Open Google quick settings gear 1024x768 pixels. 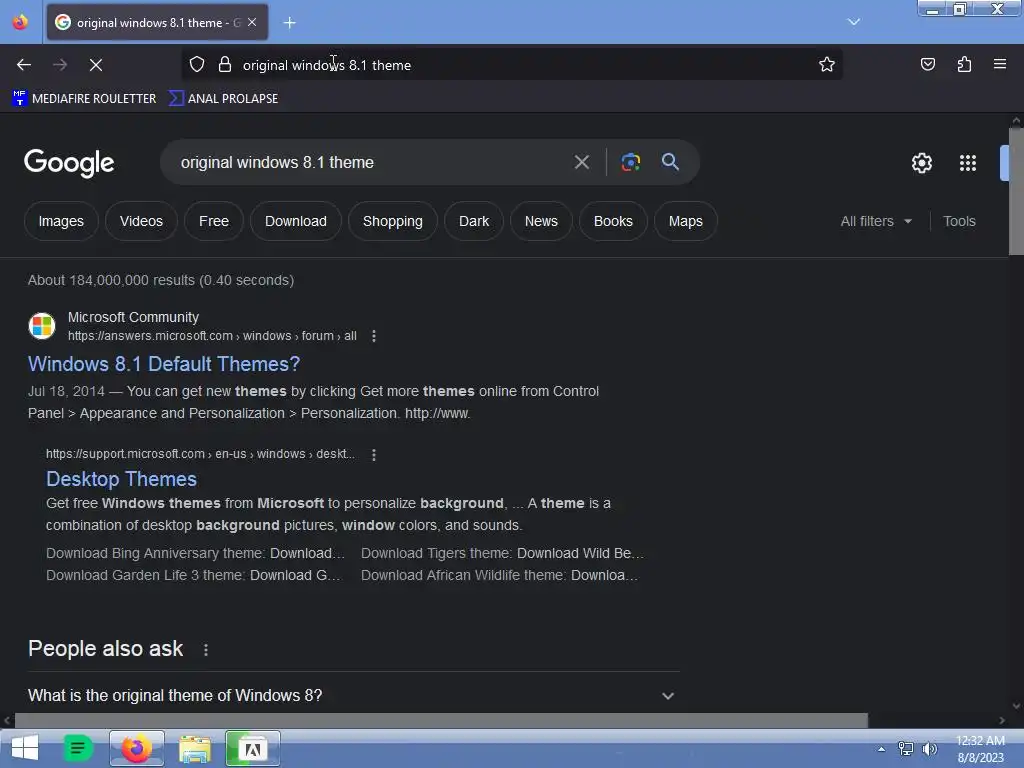pos(921,163)
